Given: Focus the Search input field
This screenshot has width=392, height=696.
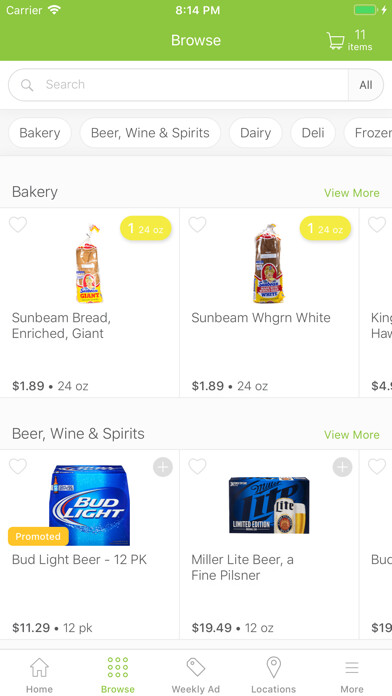Looking at the screenshot, I should 178,85.
